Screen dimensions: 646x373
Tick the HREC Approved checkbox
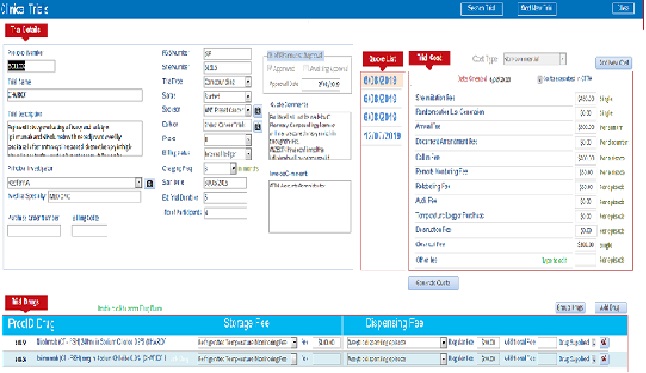tap(269, 68)
